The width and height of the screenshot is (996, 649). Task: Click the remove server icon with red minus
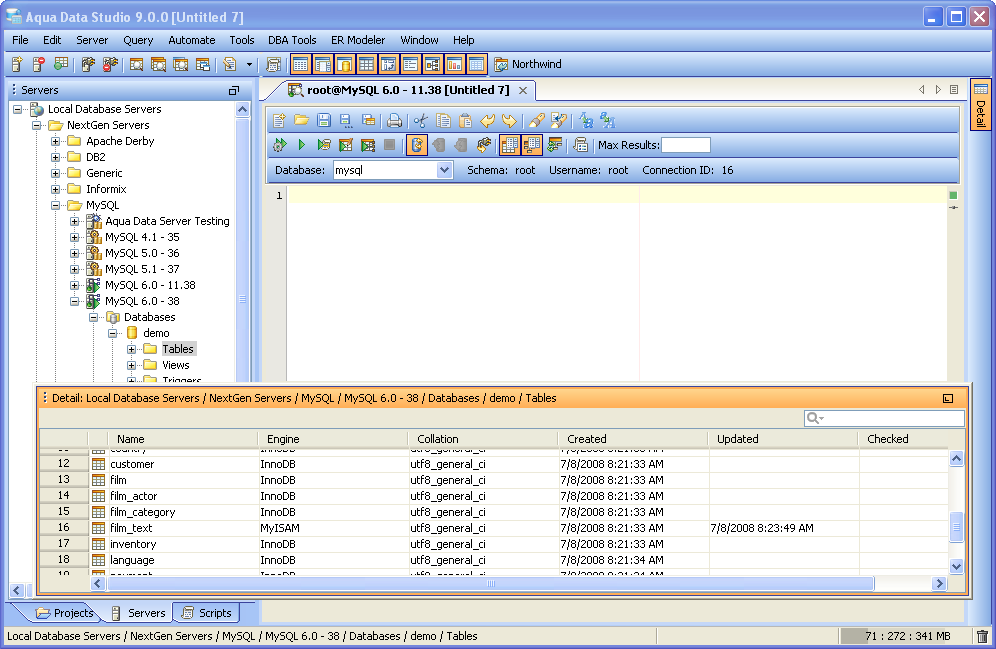[x=39, y=64]
